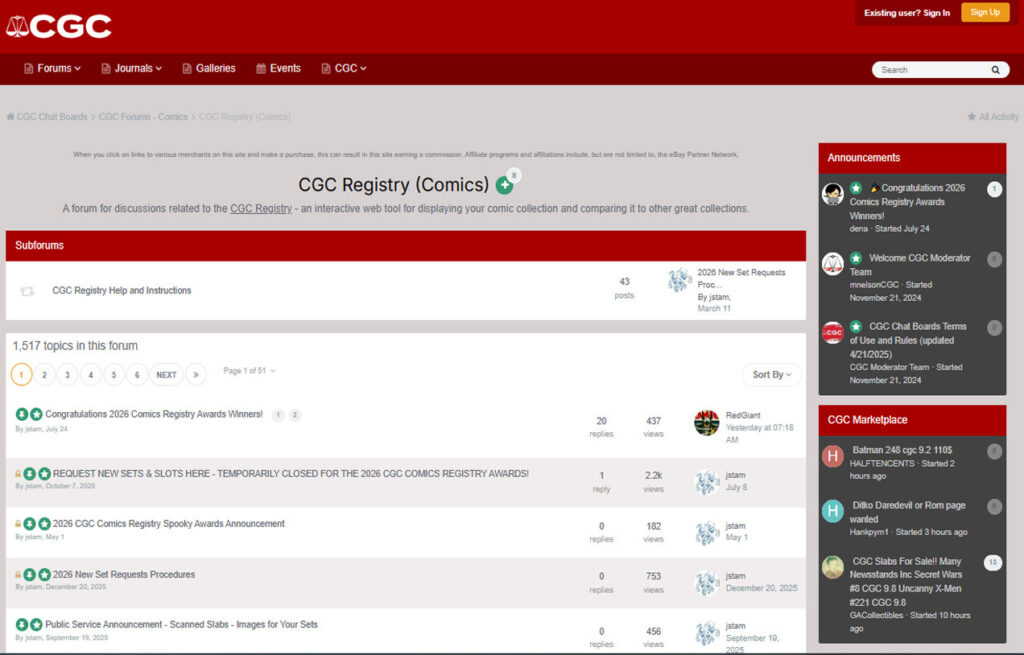This screenshot has height=655, width=1024.
Task: Click Existing user? Sign In link
Action: 906,13
